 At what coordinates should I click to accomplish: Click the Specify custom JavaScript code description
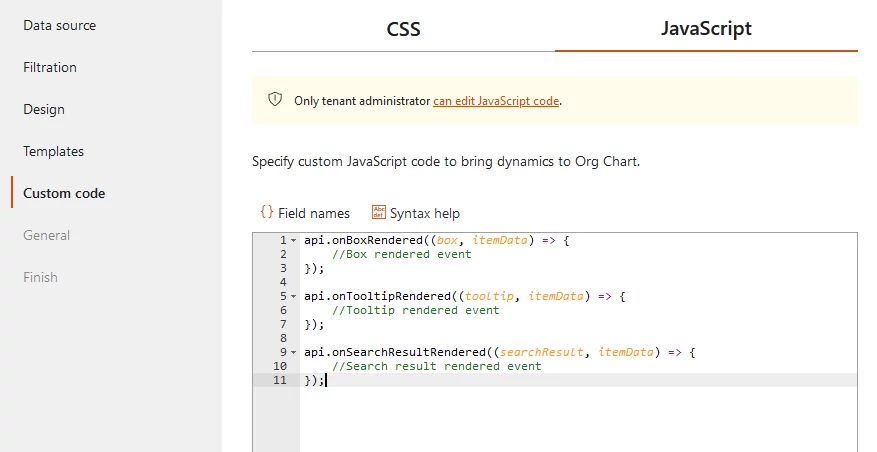[x=446, y=162]
